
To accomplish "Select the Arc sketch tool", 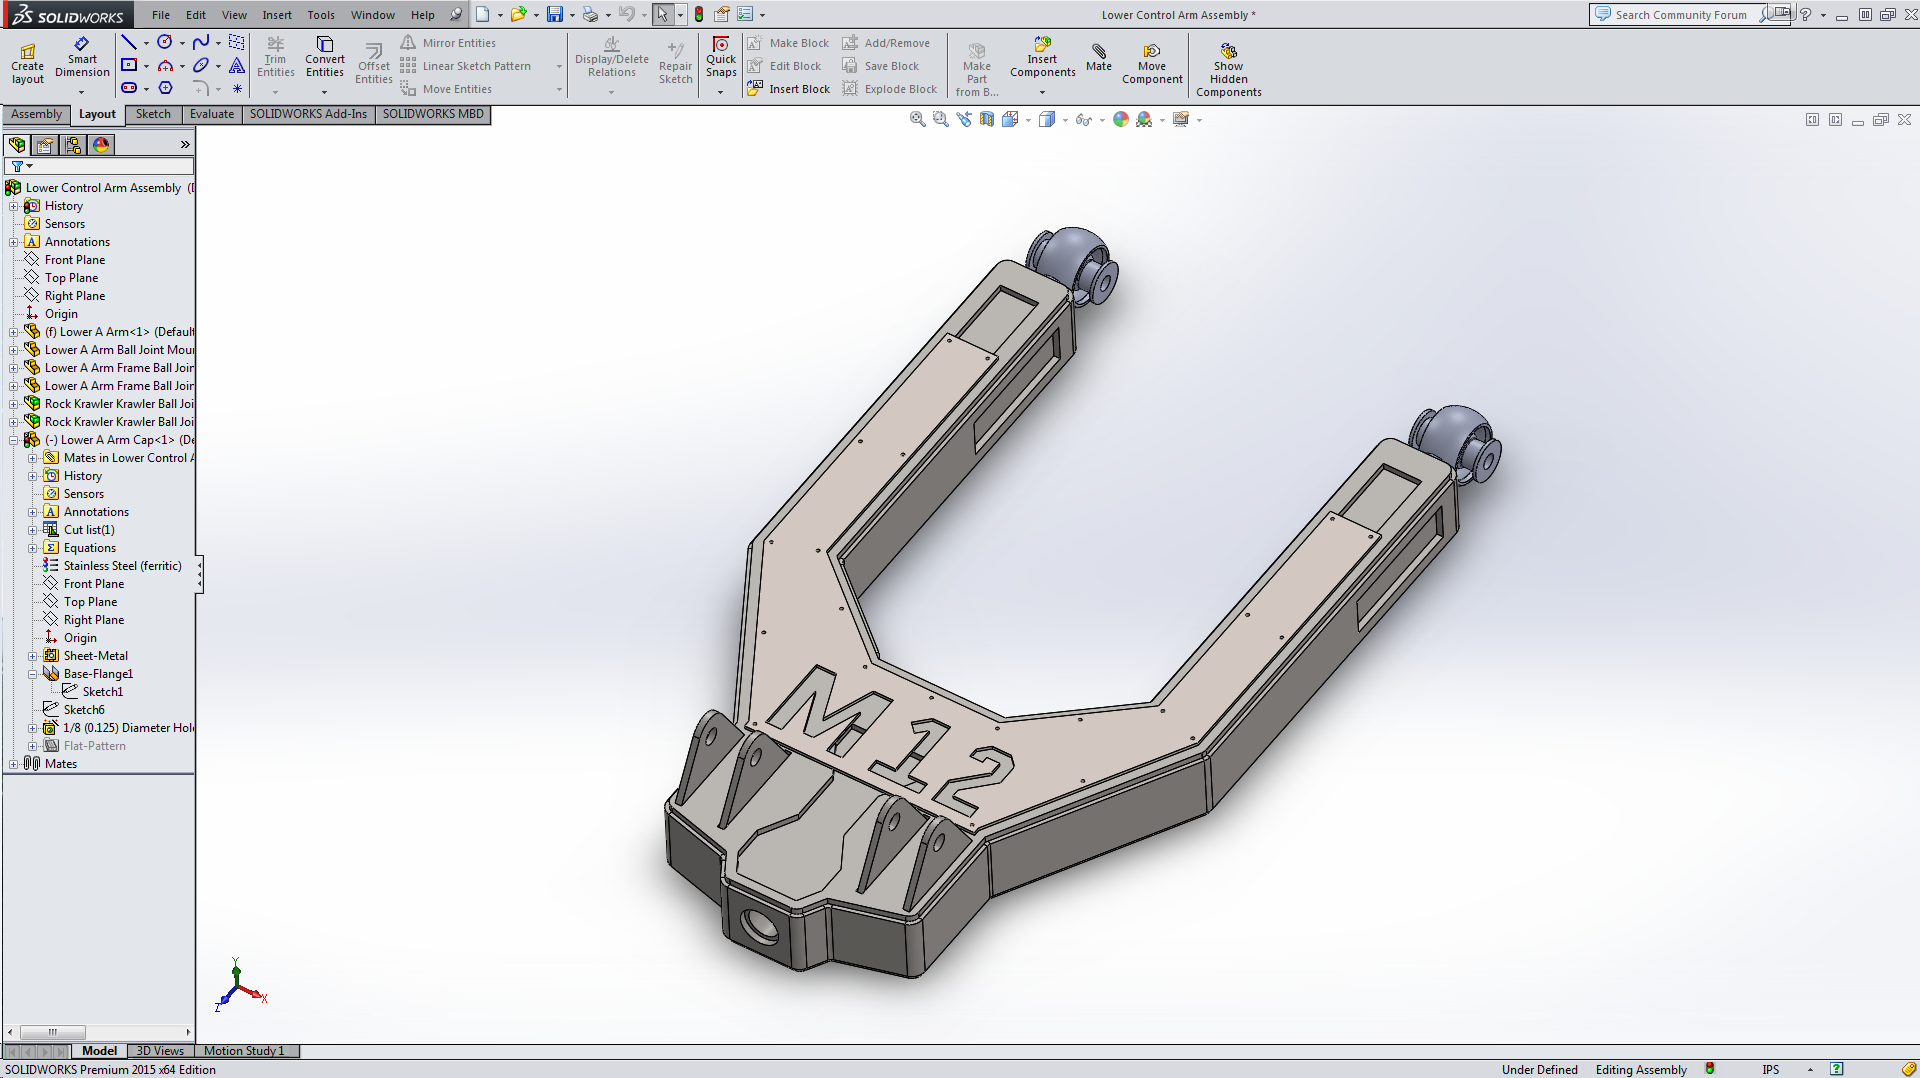I will (165, 65).
